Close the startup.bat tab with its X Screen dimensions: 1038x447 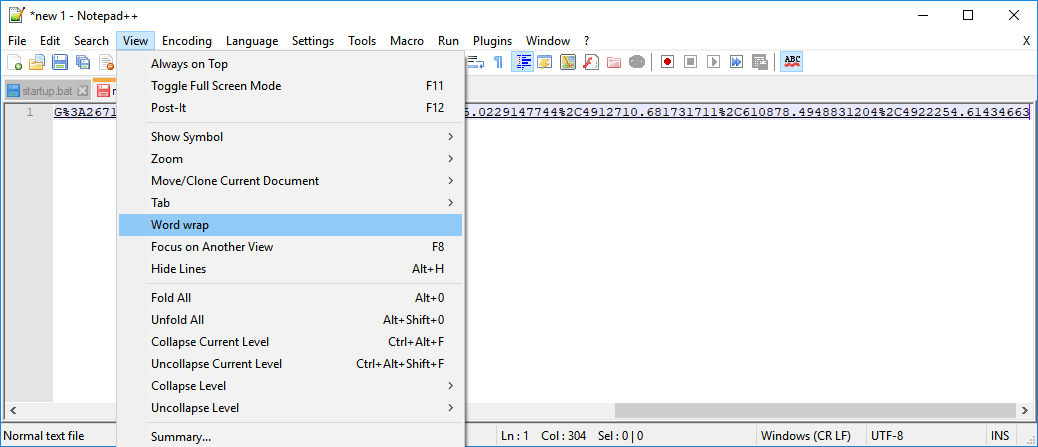[x=82, y=91]
